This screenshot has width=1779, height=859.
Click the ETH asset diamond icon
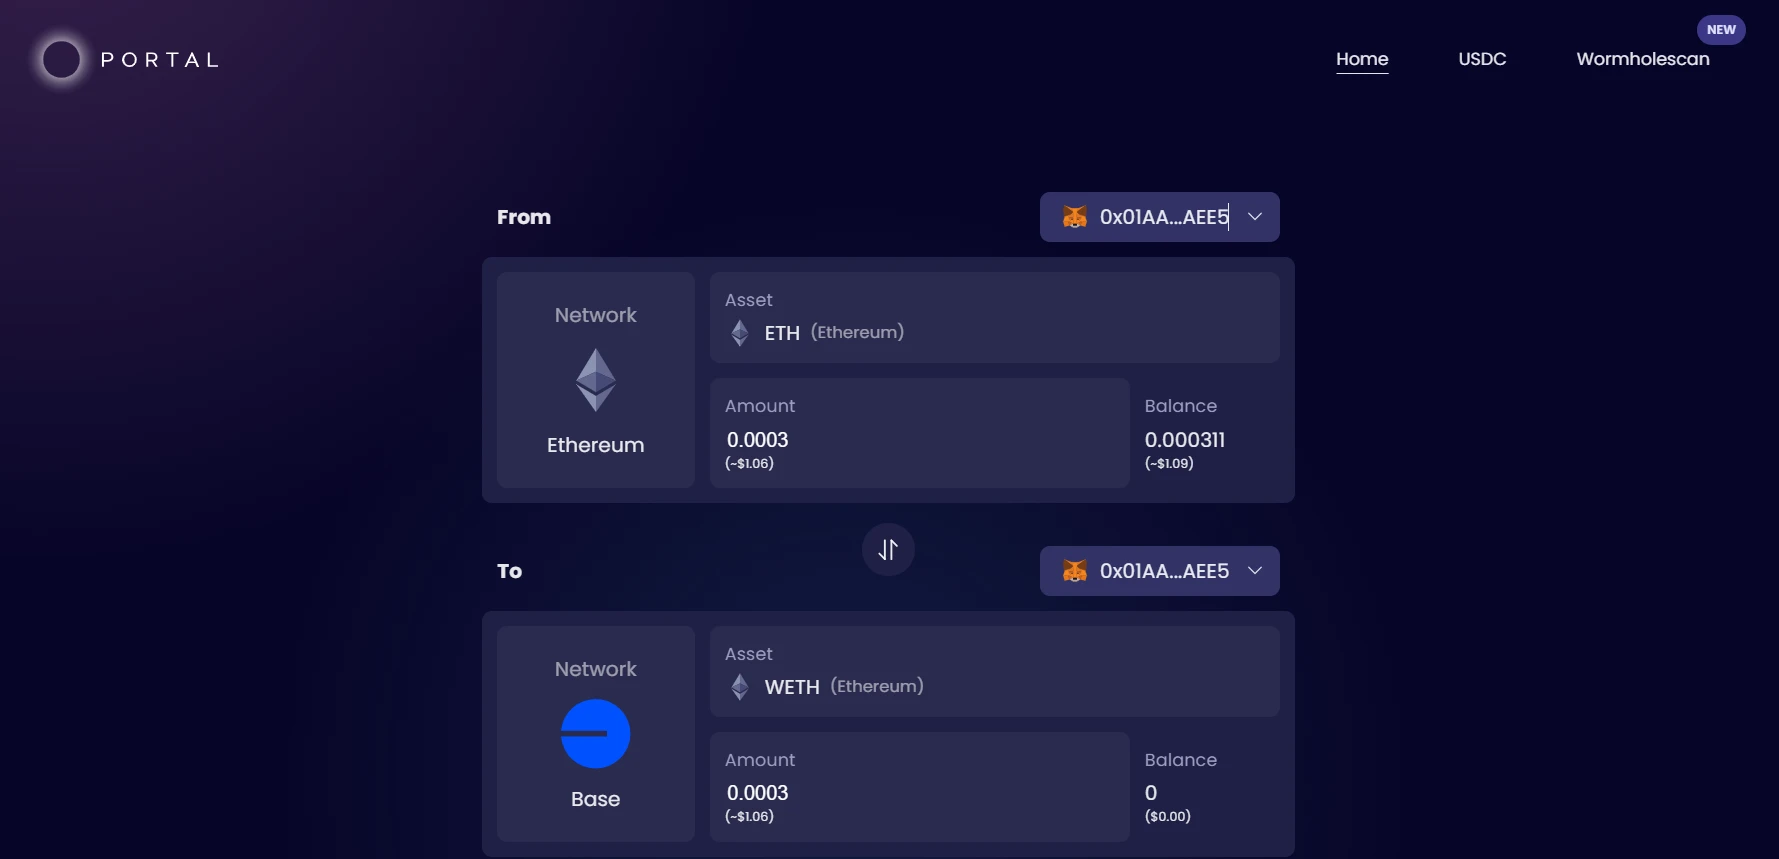[x=740, y=333]
